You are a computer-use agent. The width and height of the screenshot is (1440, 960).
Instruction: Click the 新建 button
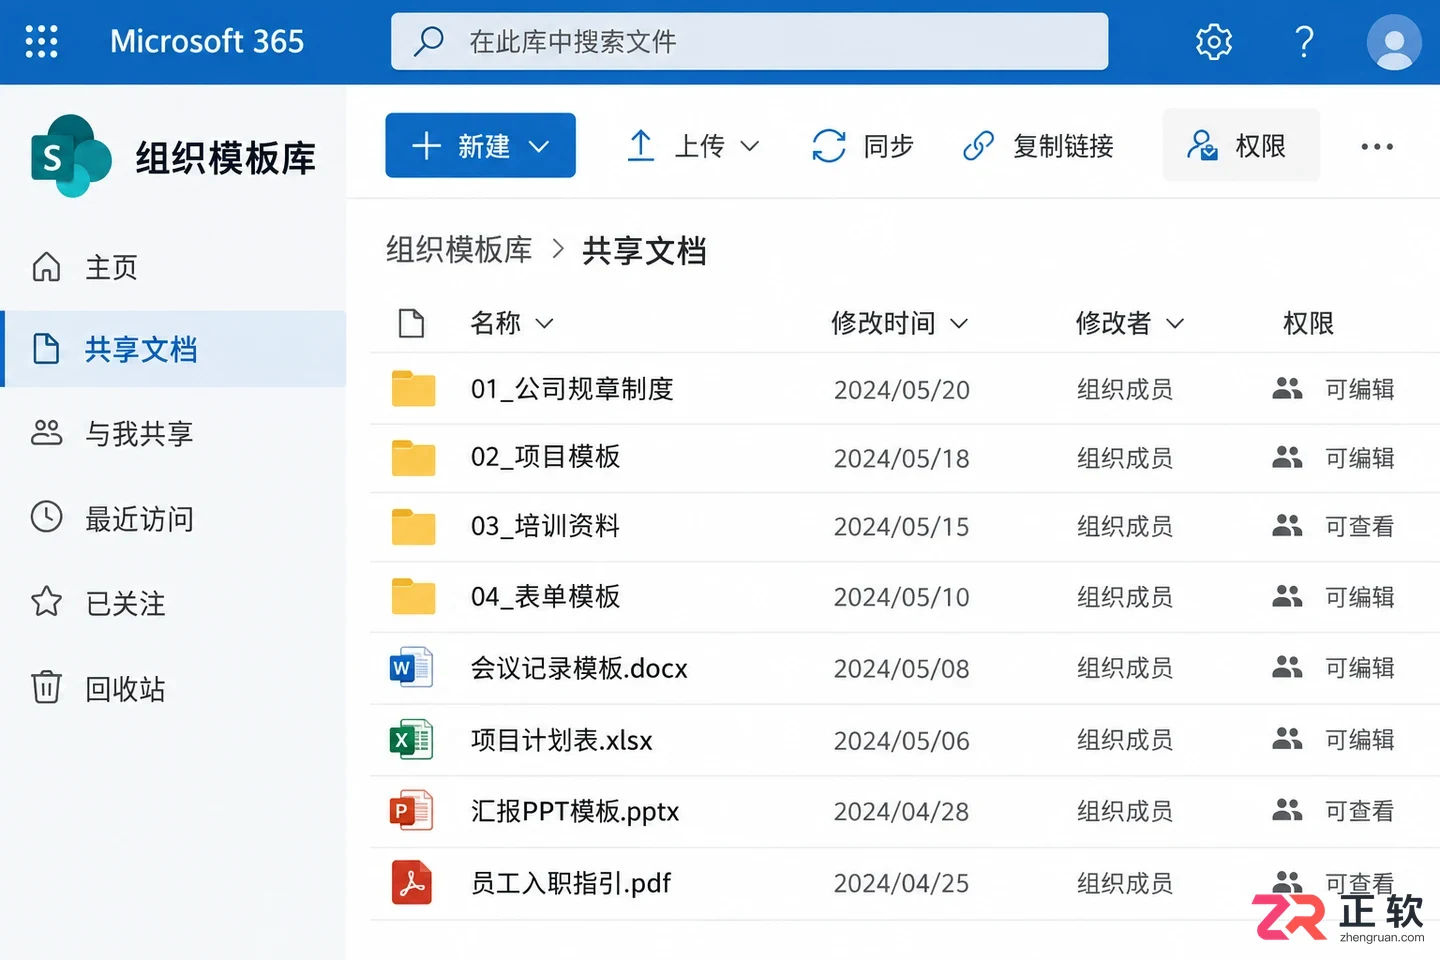480,146
